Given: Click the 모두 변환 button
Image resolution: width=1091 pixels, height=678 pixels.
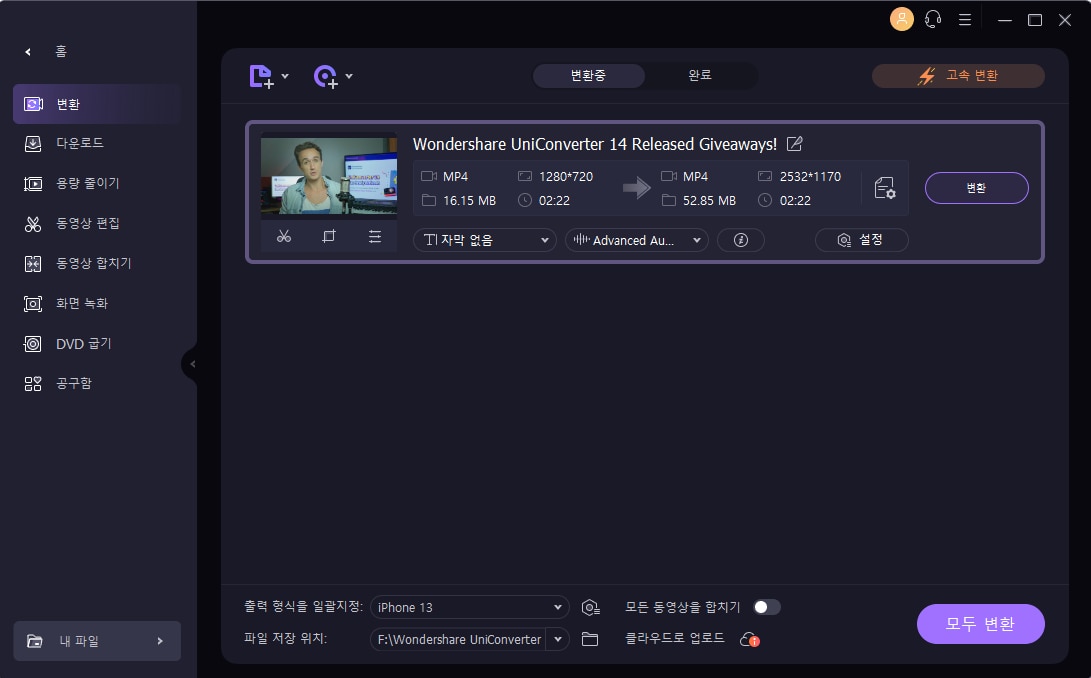Looking at the screenshot, I should point(980,624).
